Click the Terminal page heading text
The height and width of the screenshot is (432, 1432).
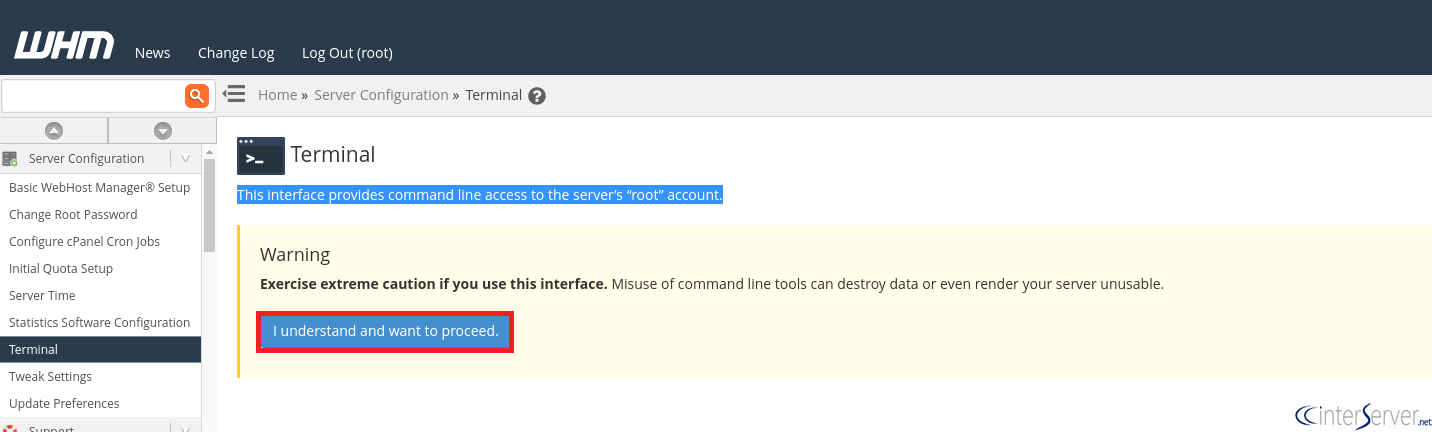coord(333,155)
